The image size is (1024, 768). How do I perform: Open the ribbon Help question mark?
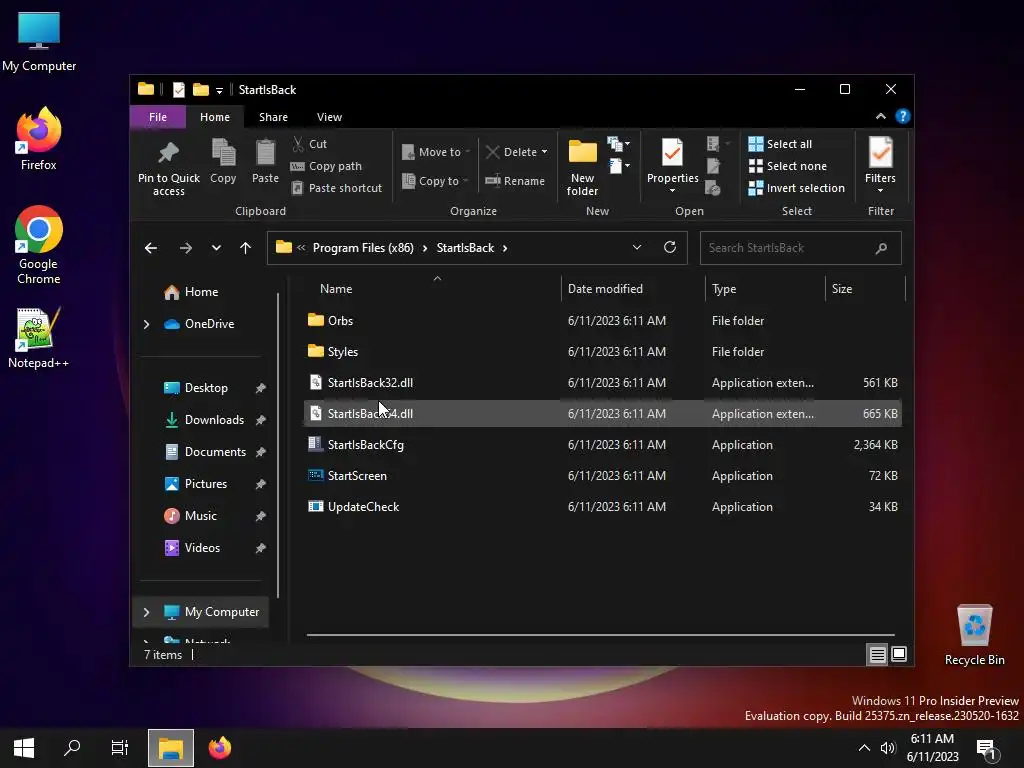coord(903,116)
